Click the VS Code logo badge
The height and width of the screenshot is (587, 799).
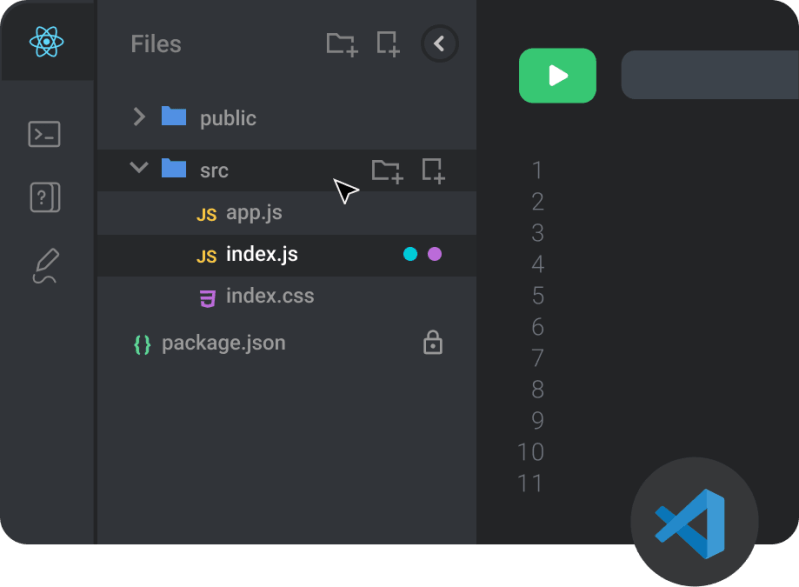(694, 522)
